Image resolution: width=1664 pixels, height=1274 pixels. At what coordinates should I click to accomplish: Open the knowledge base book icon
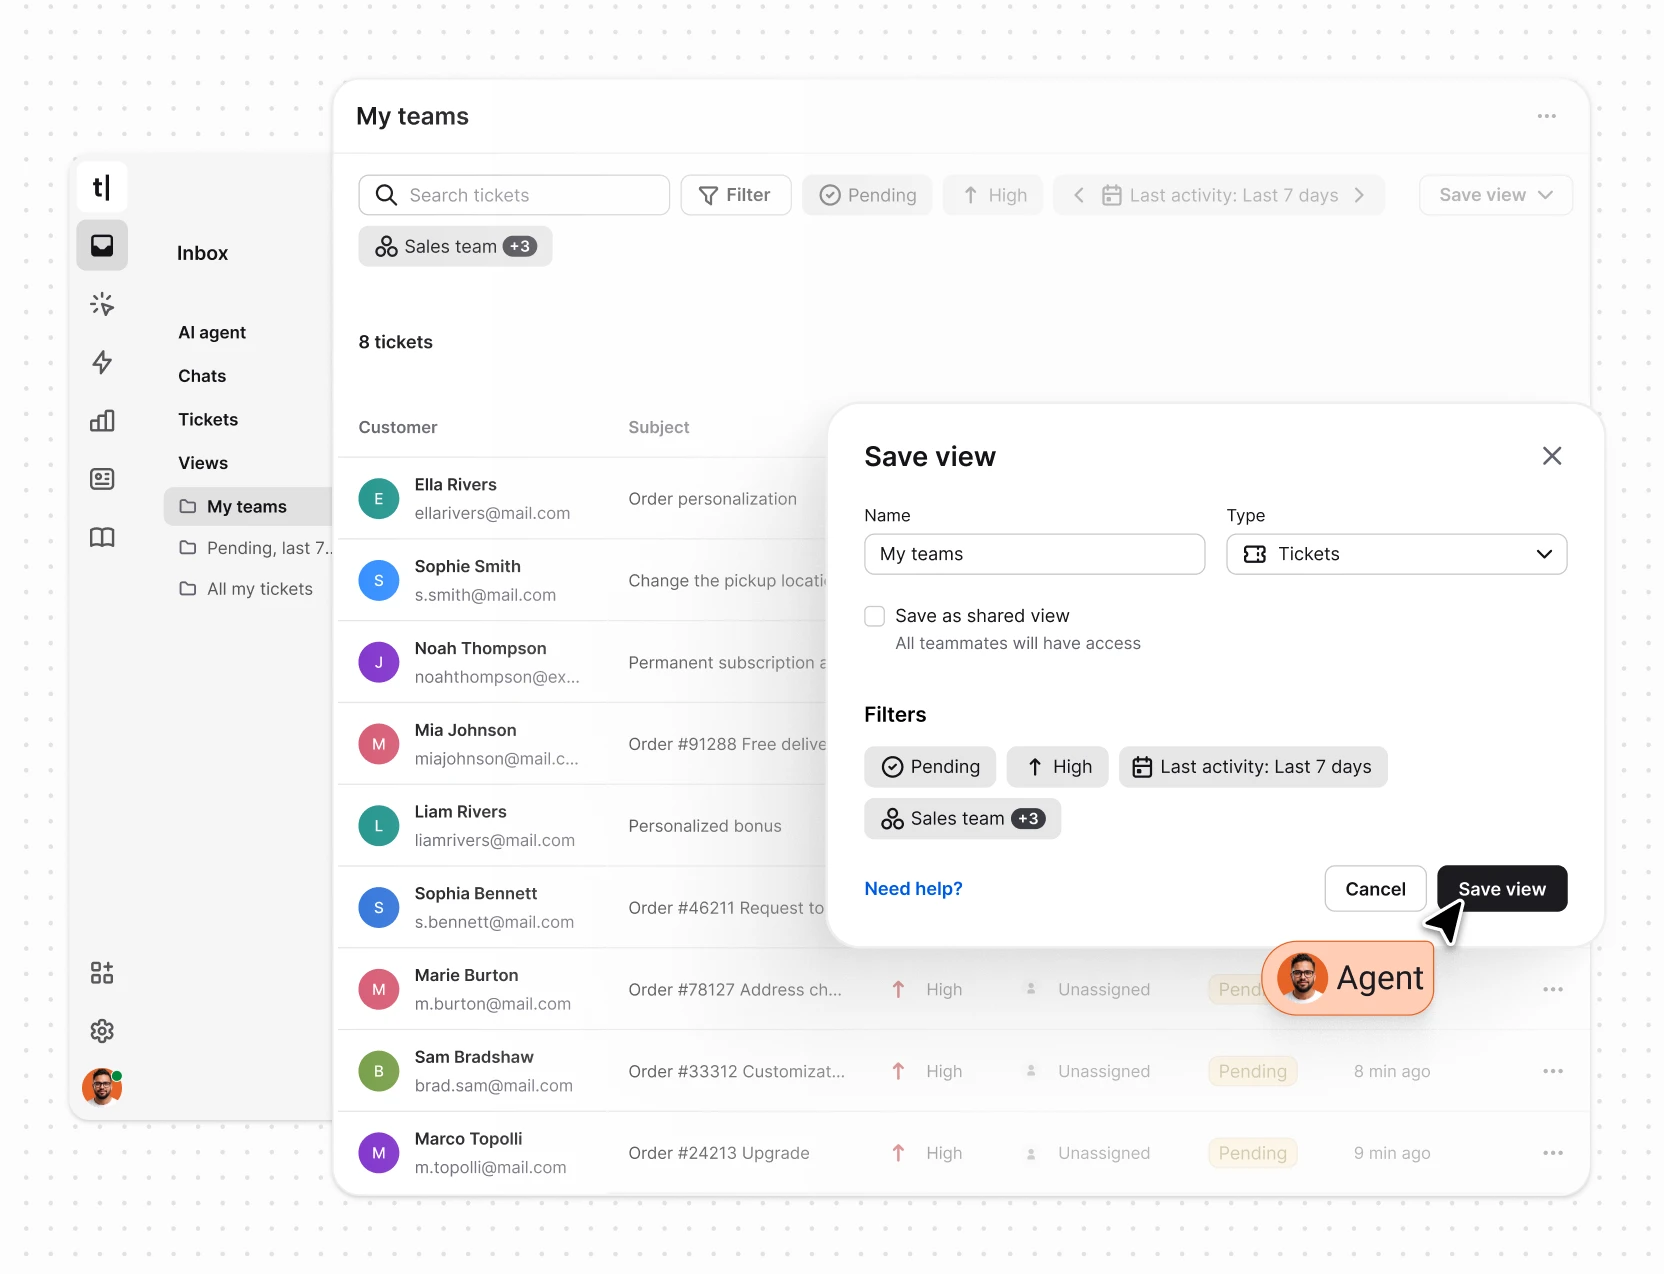coord(102,538)
